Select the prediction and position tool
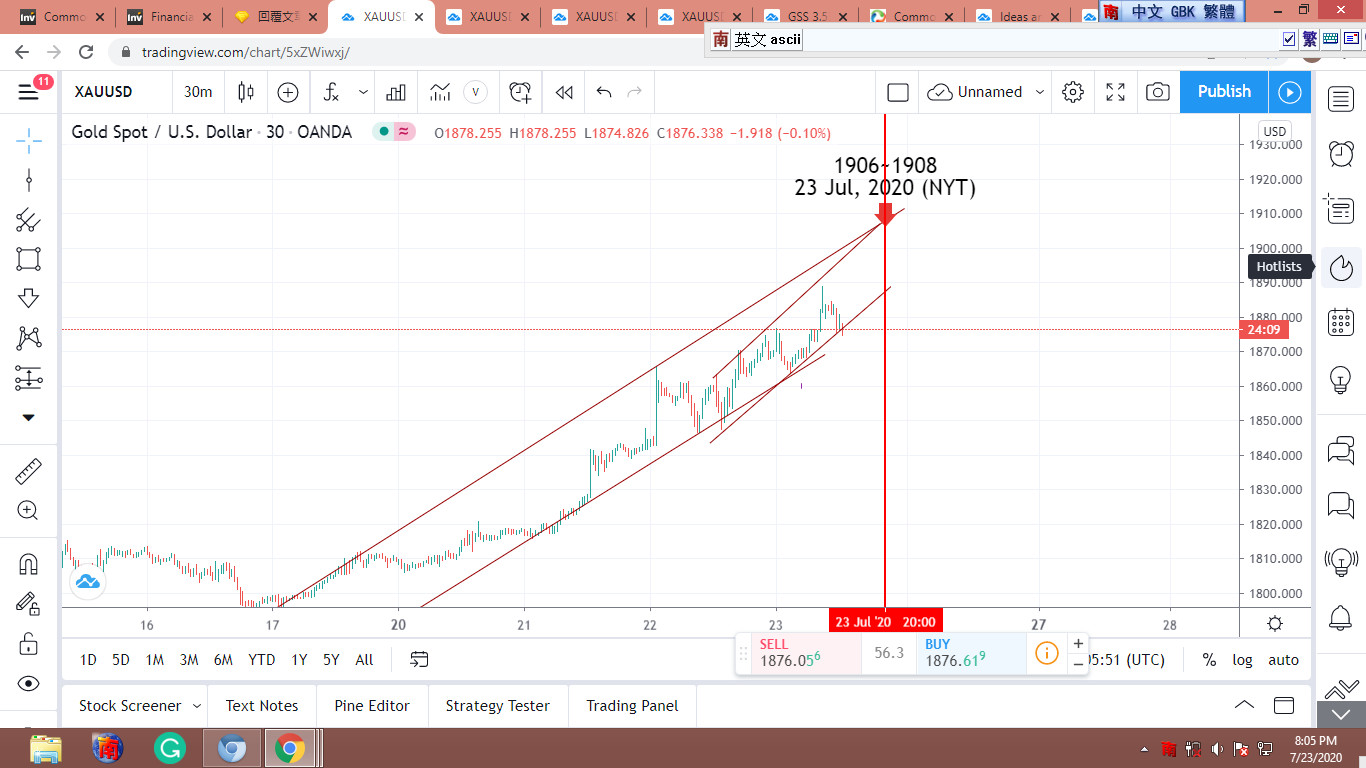Screen dimensions: 1366x768 29,378
